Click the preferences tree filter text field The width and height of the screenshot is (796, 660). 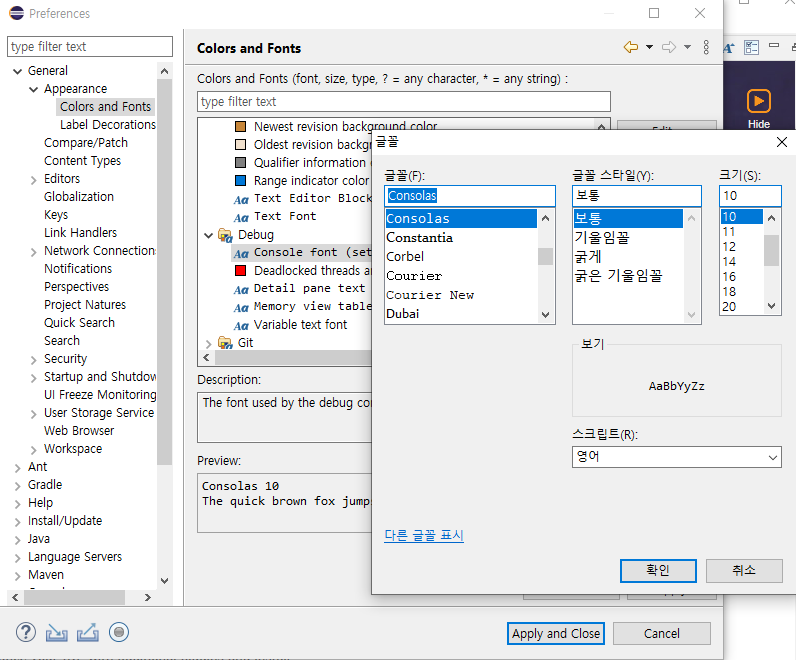click(x=90, y=47)
